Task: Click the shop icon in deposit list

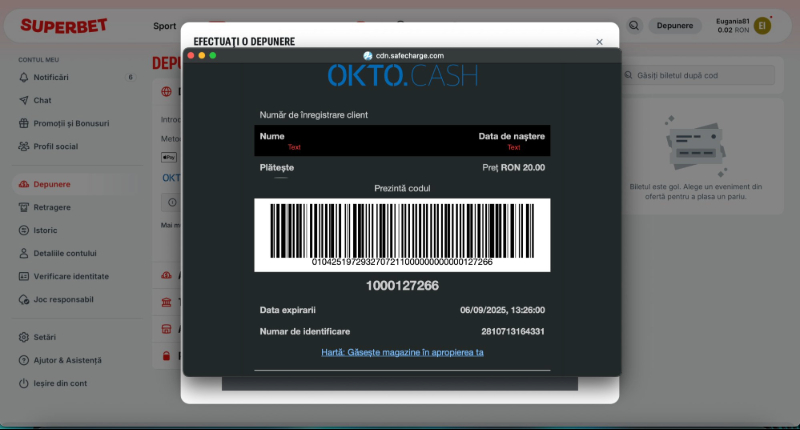Action: (x=166, y=329)
